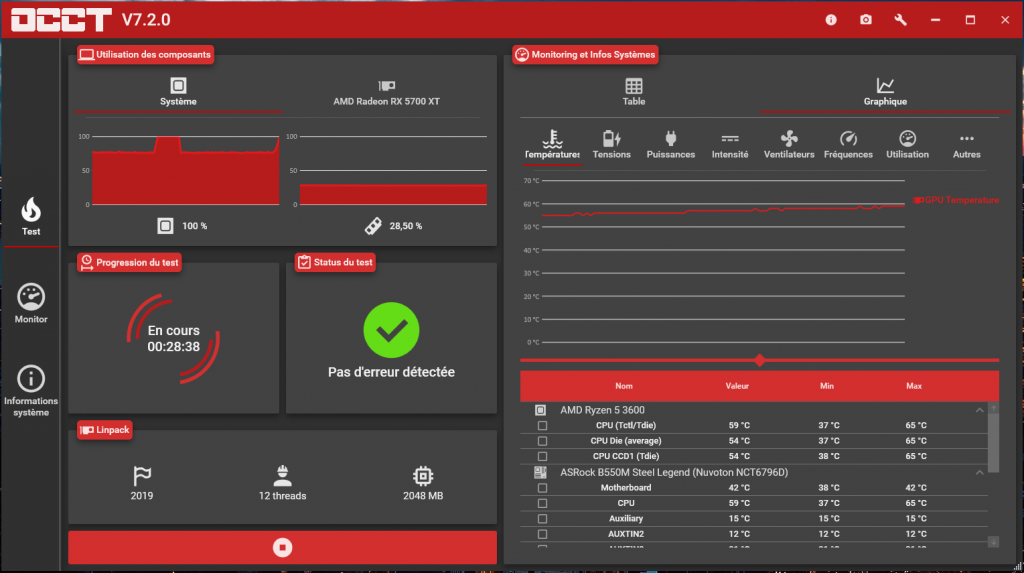Check the CPU Die (average) sensor box

[x=542, y=441]
